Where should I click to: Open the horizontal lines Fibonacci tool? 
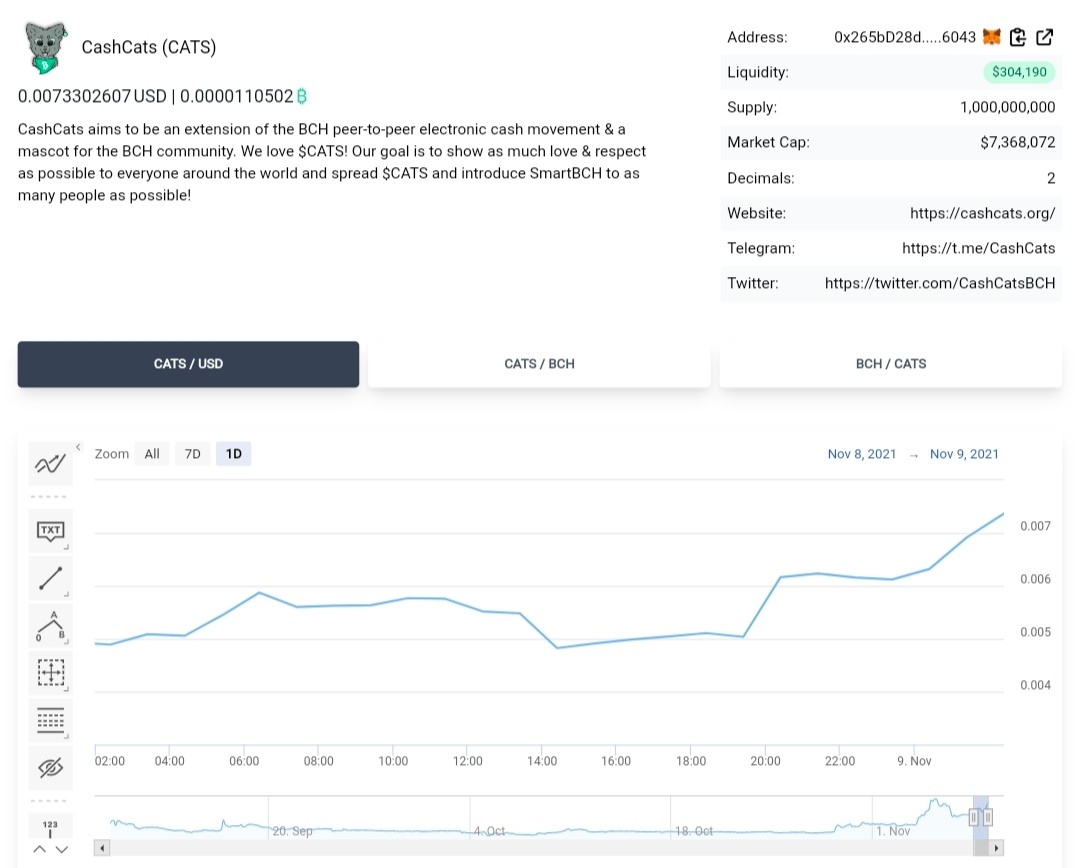click(50, 720)
